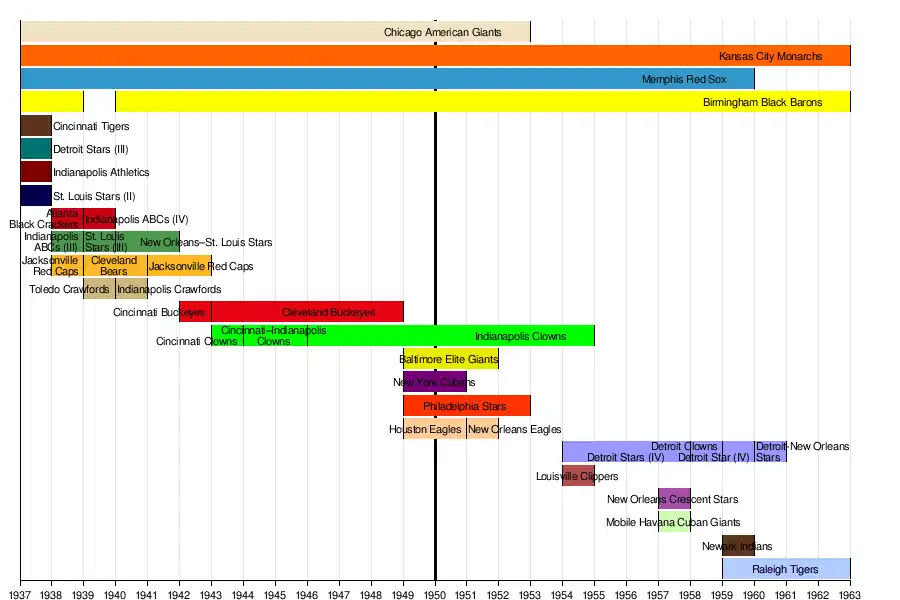Viewport: 900px width, 600px height.
Task: Click the 1950 year label on axis
Action: [x=435, y=592]
